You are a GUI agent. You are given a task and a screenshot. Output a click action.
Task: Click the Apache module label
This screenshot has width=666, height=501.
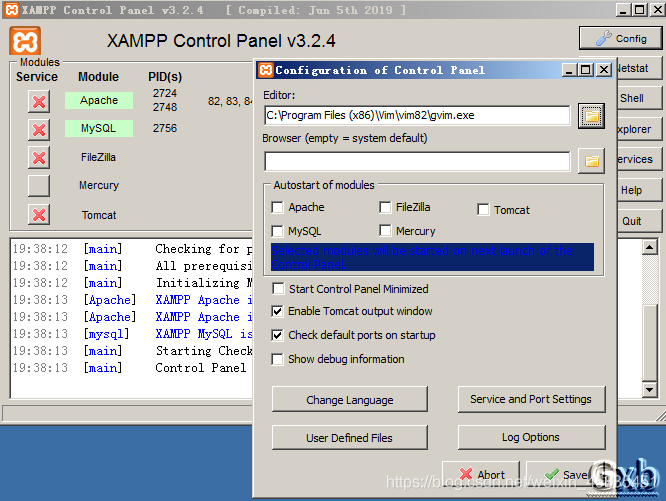coord(99,101)
